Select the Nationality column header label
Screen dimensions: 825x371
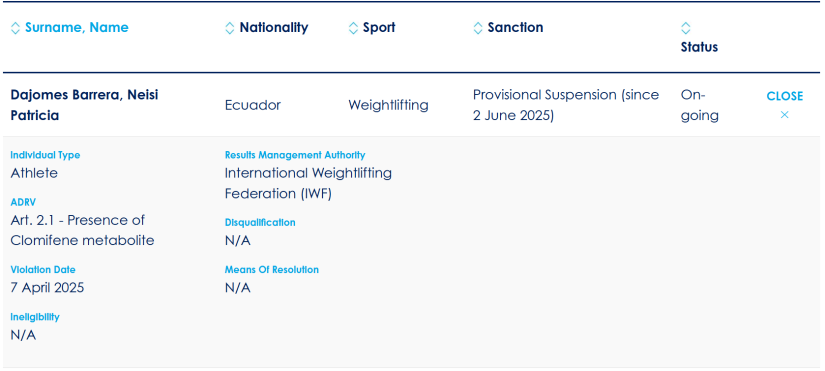point(274,28)
